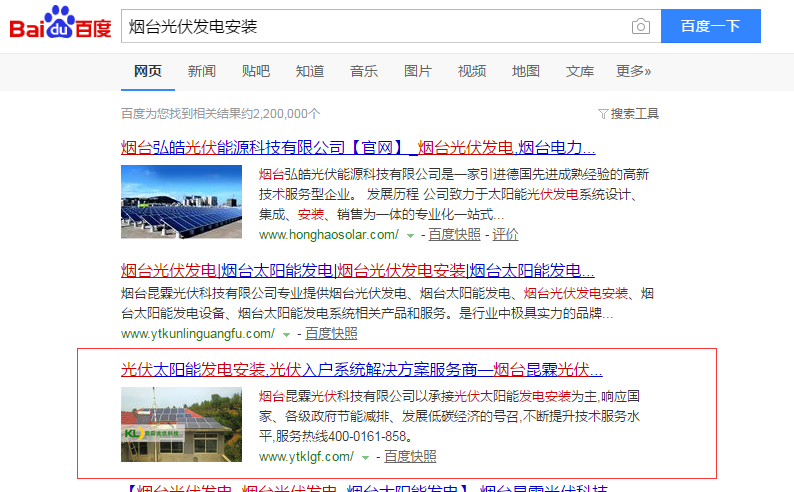
Task: Open the 搜索工具 filter icon
Action: point(602,114)
